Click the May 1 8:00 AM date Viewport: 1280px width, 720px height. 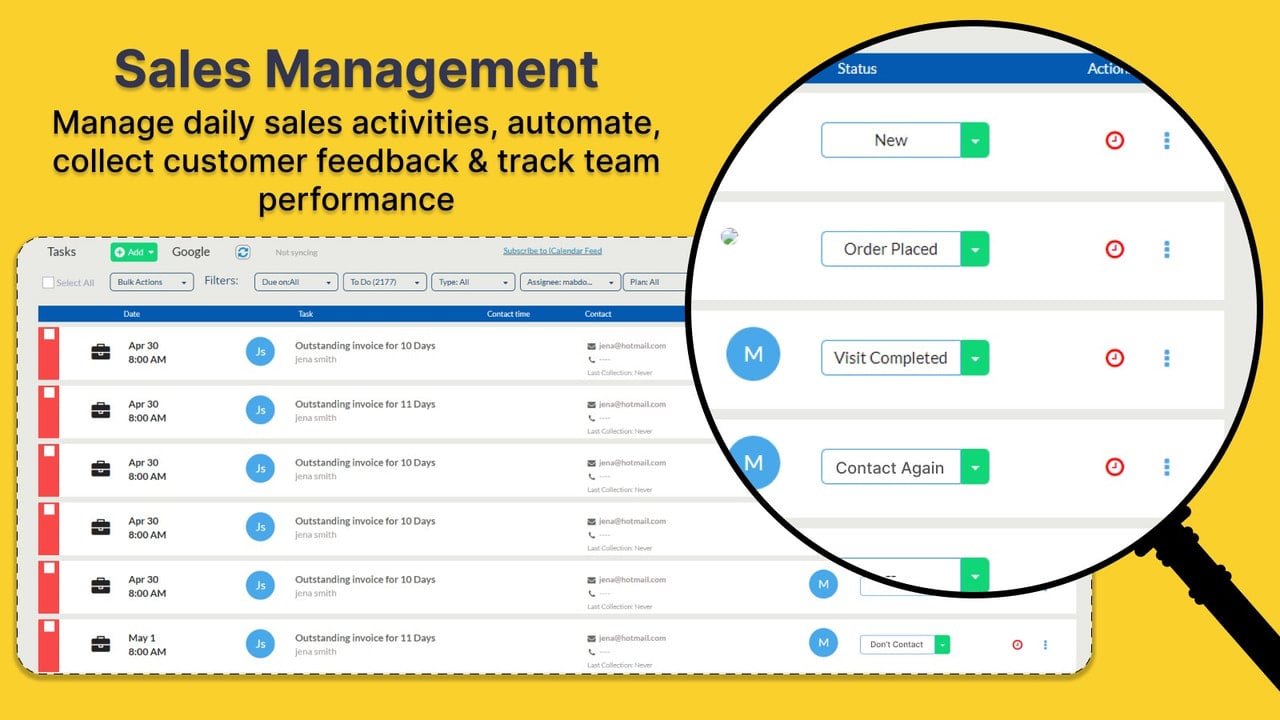147,645
